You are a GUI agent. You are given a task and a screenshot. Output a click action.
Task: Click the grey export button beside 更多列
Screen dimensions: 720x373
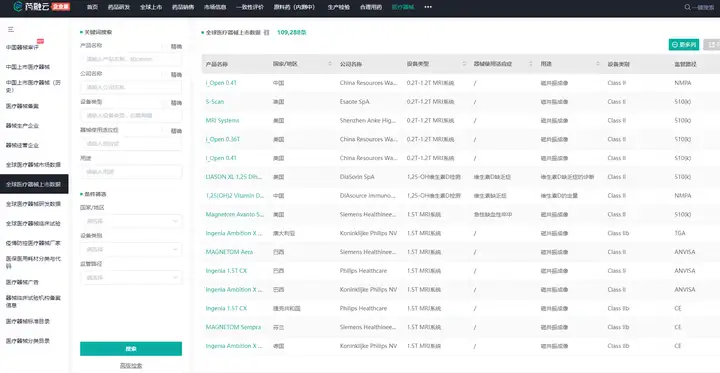[x=711, y=45]
